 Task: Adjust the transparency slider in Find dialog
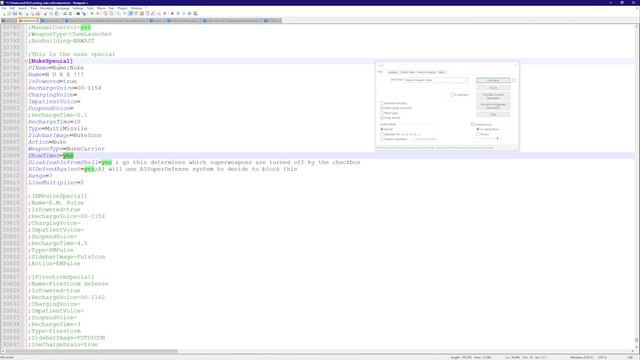[x=498, y=138]
